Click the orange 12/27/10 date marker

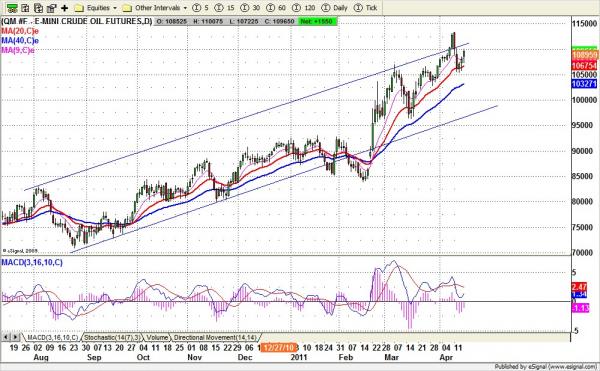pos(278,348)
